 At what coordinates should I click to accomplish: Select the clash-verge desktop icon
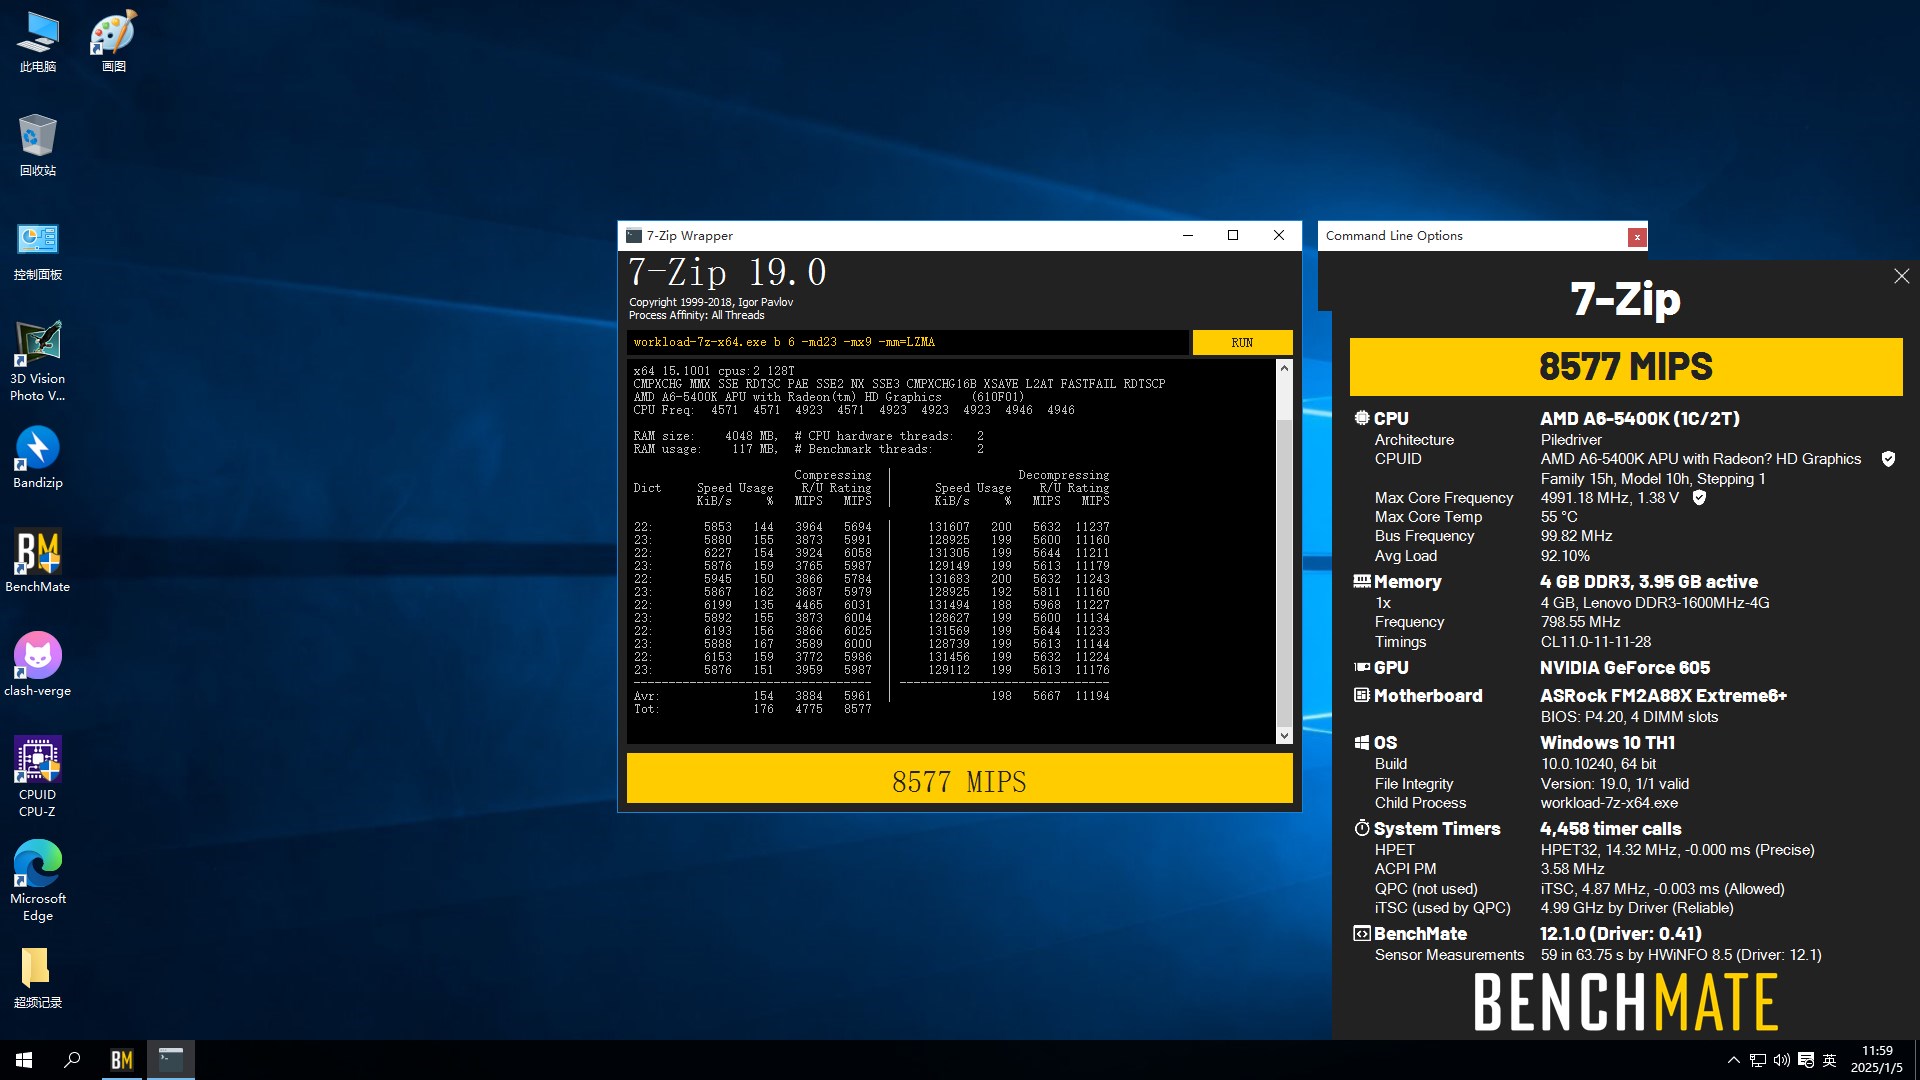point(38,666)
